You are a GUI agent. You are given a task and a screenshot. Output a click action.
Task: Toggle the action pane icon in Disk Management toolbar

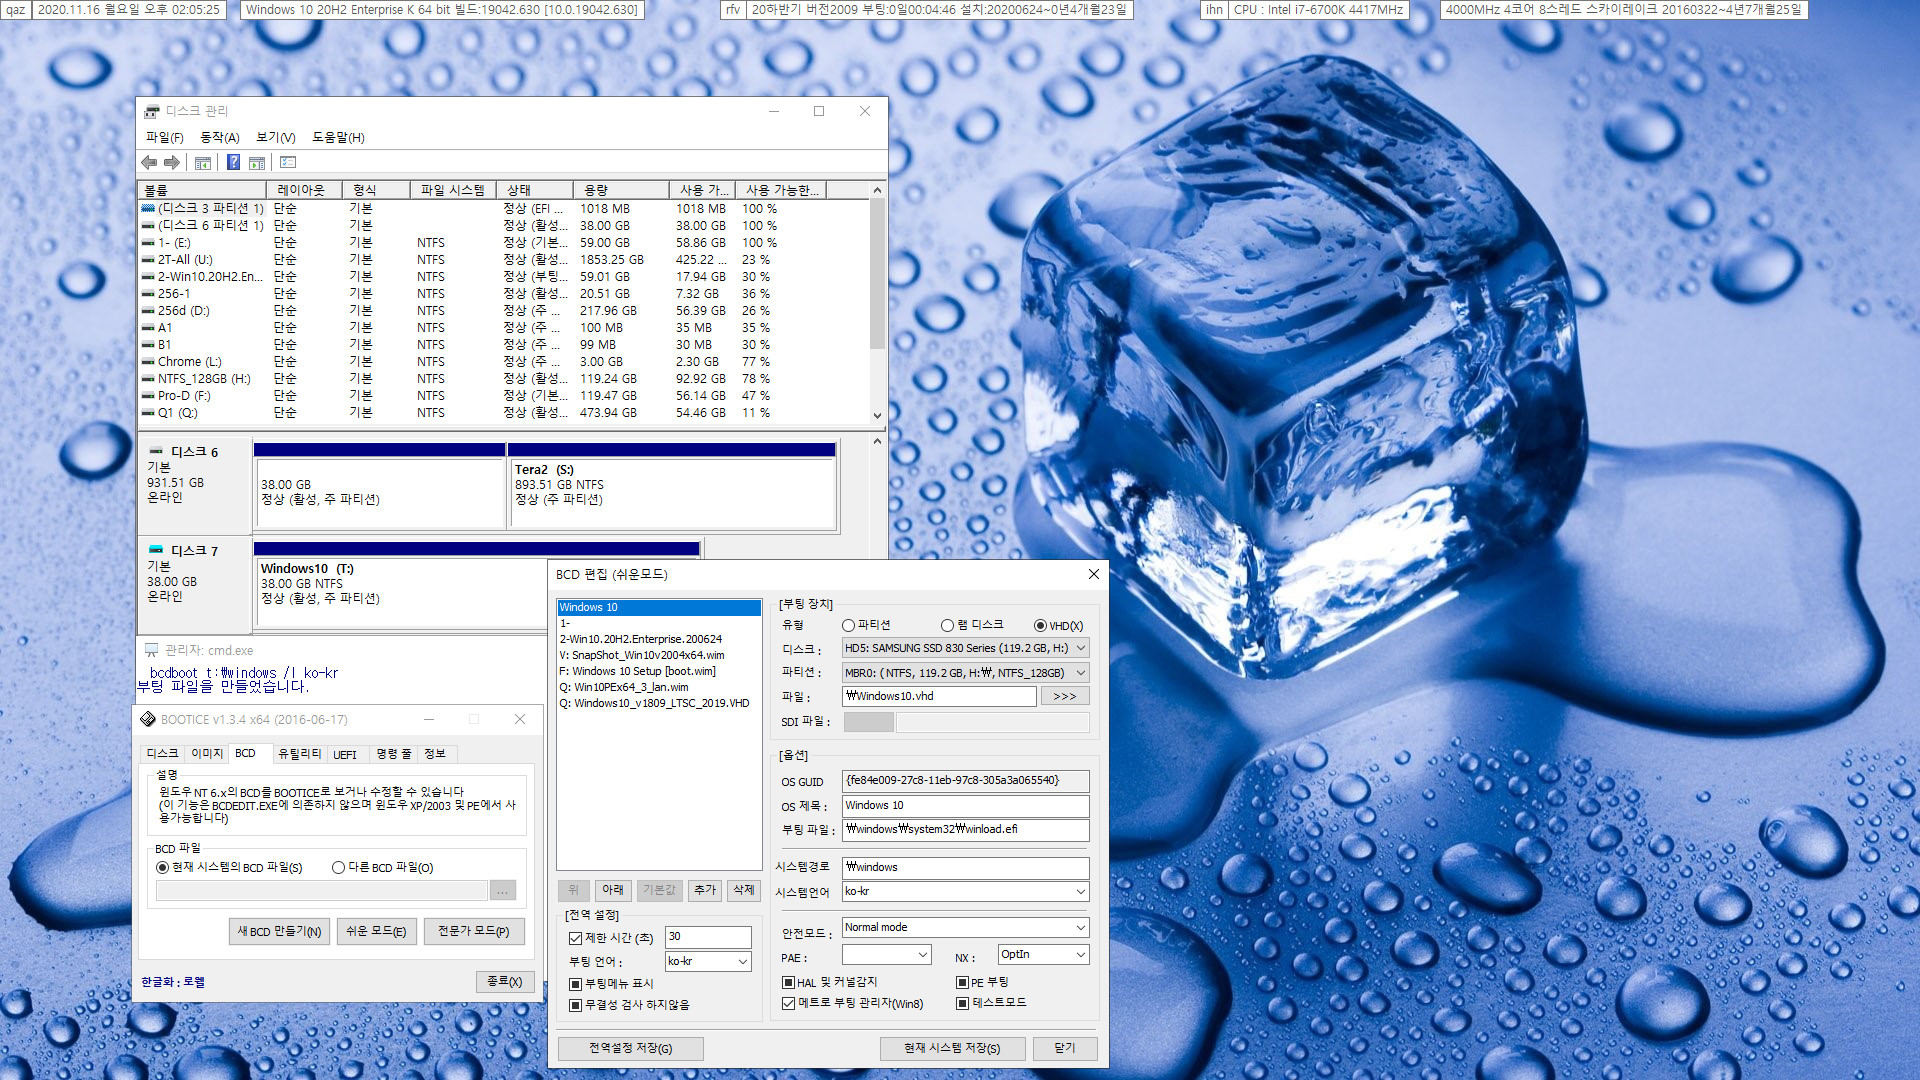tap(257, 162)
